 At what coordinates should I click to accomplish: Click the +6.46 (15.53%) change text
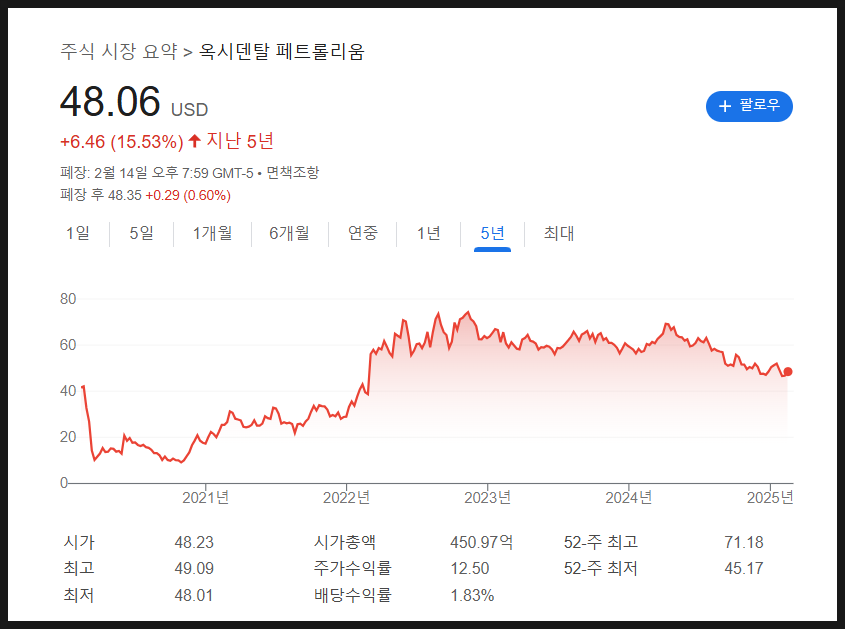[122, 142]
